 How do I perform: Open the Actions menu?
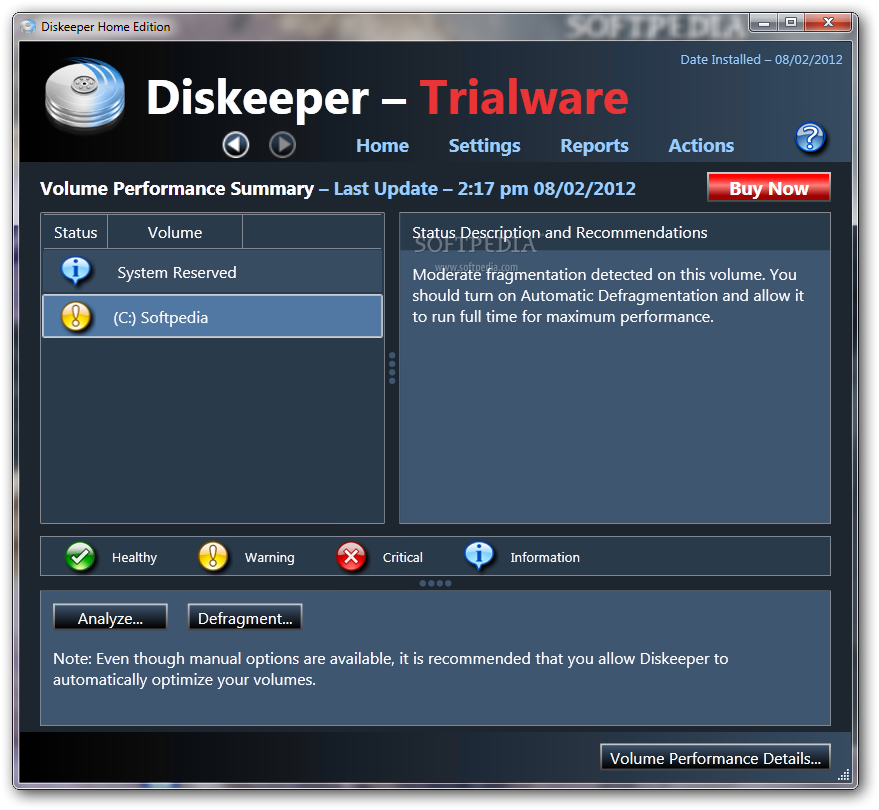click(701, 146)
